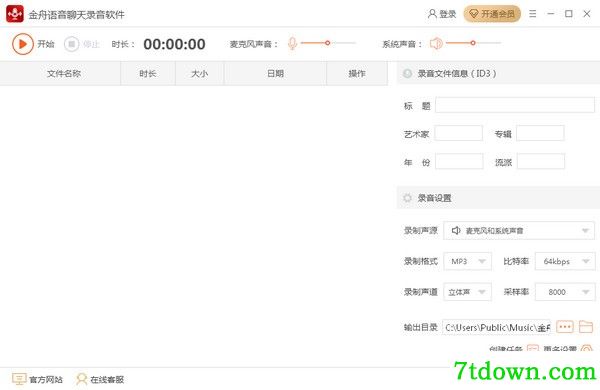Open the 录制格式 MP3 dropdown
Screen dimensions: 600x390
[467, 261]
